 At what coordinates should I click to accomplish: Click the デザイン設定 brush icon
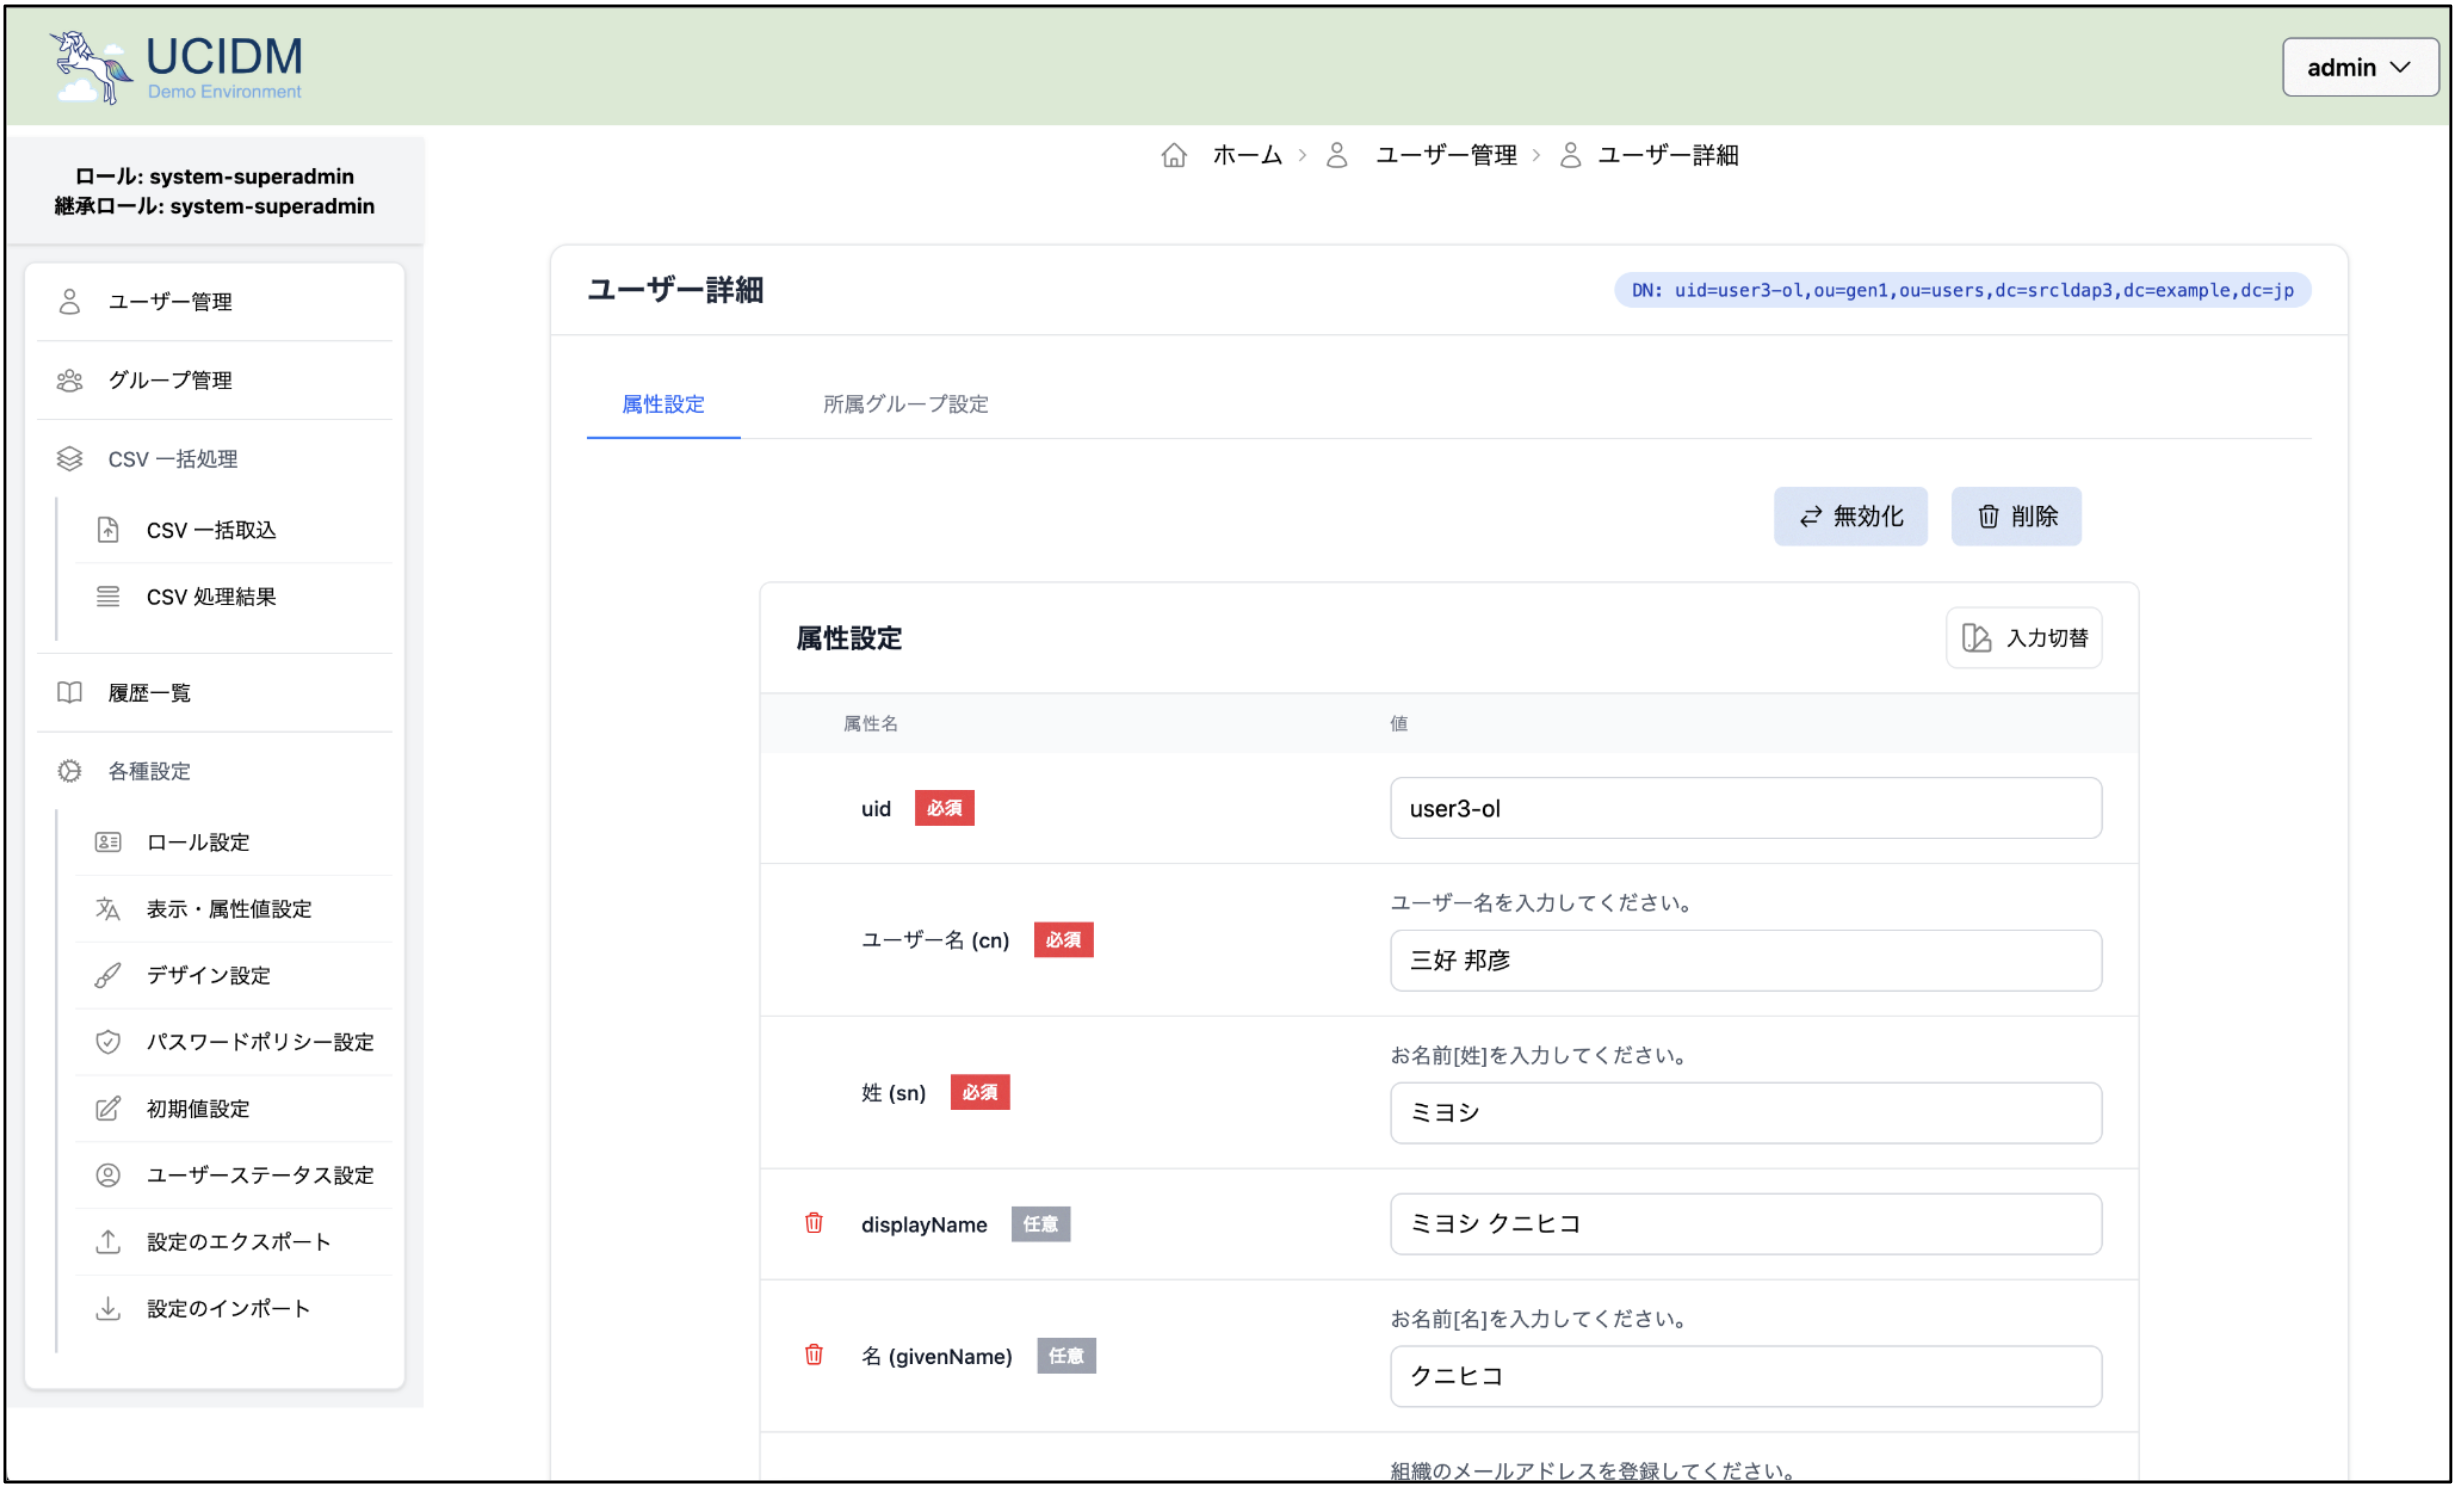[x=108, y=975]
